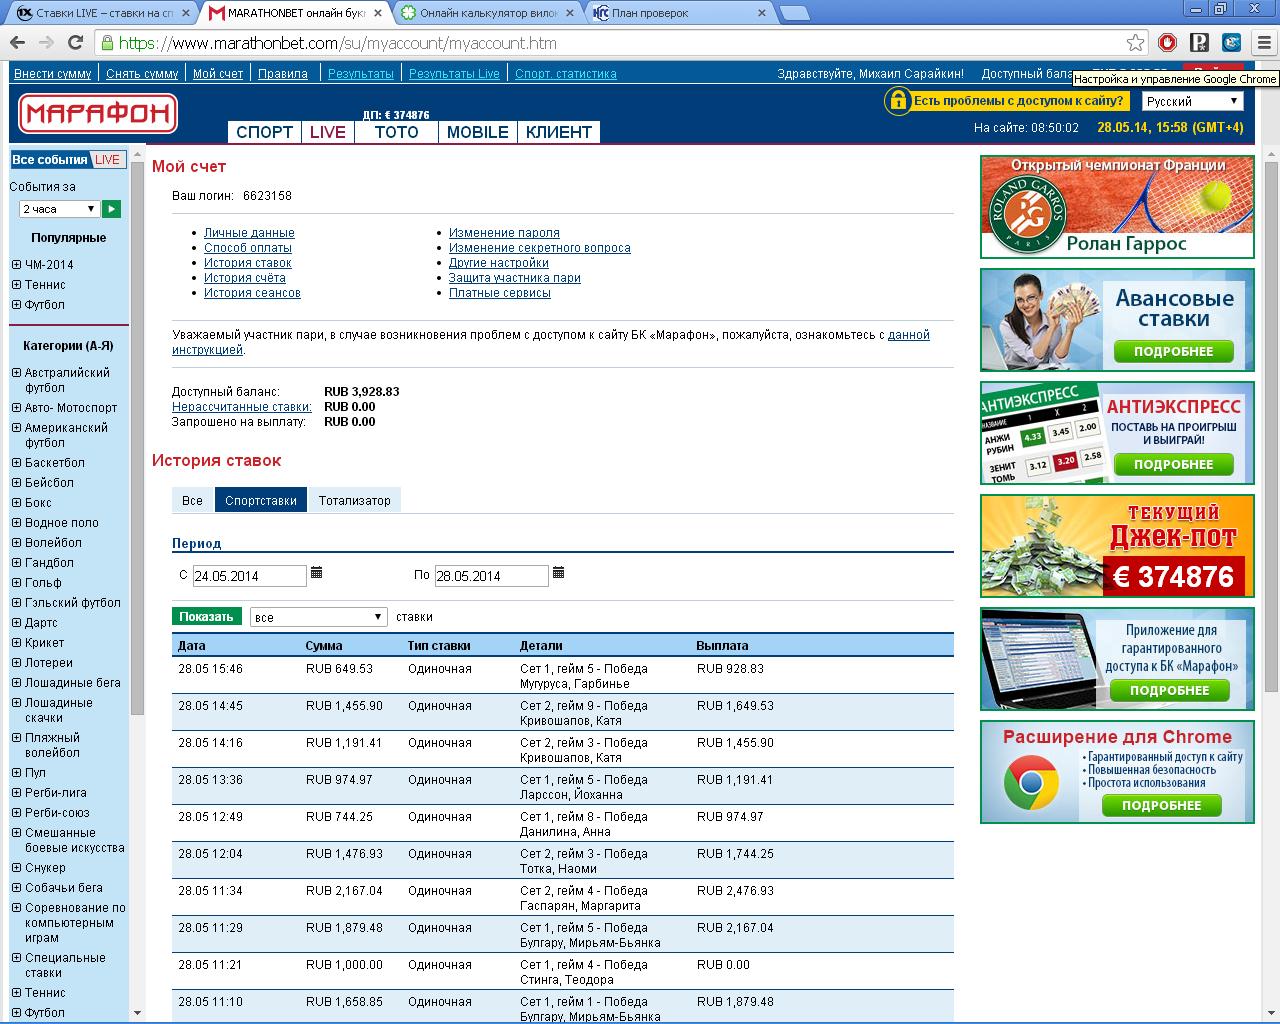
Task: Expand the Гольф category
Action: (x=16, y=583)
